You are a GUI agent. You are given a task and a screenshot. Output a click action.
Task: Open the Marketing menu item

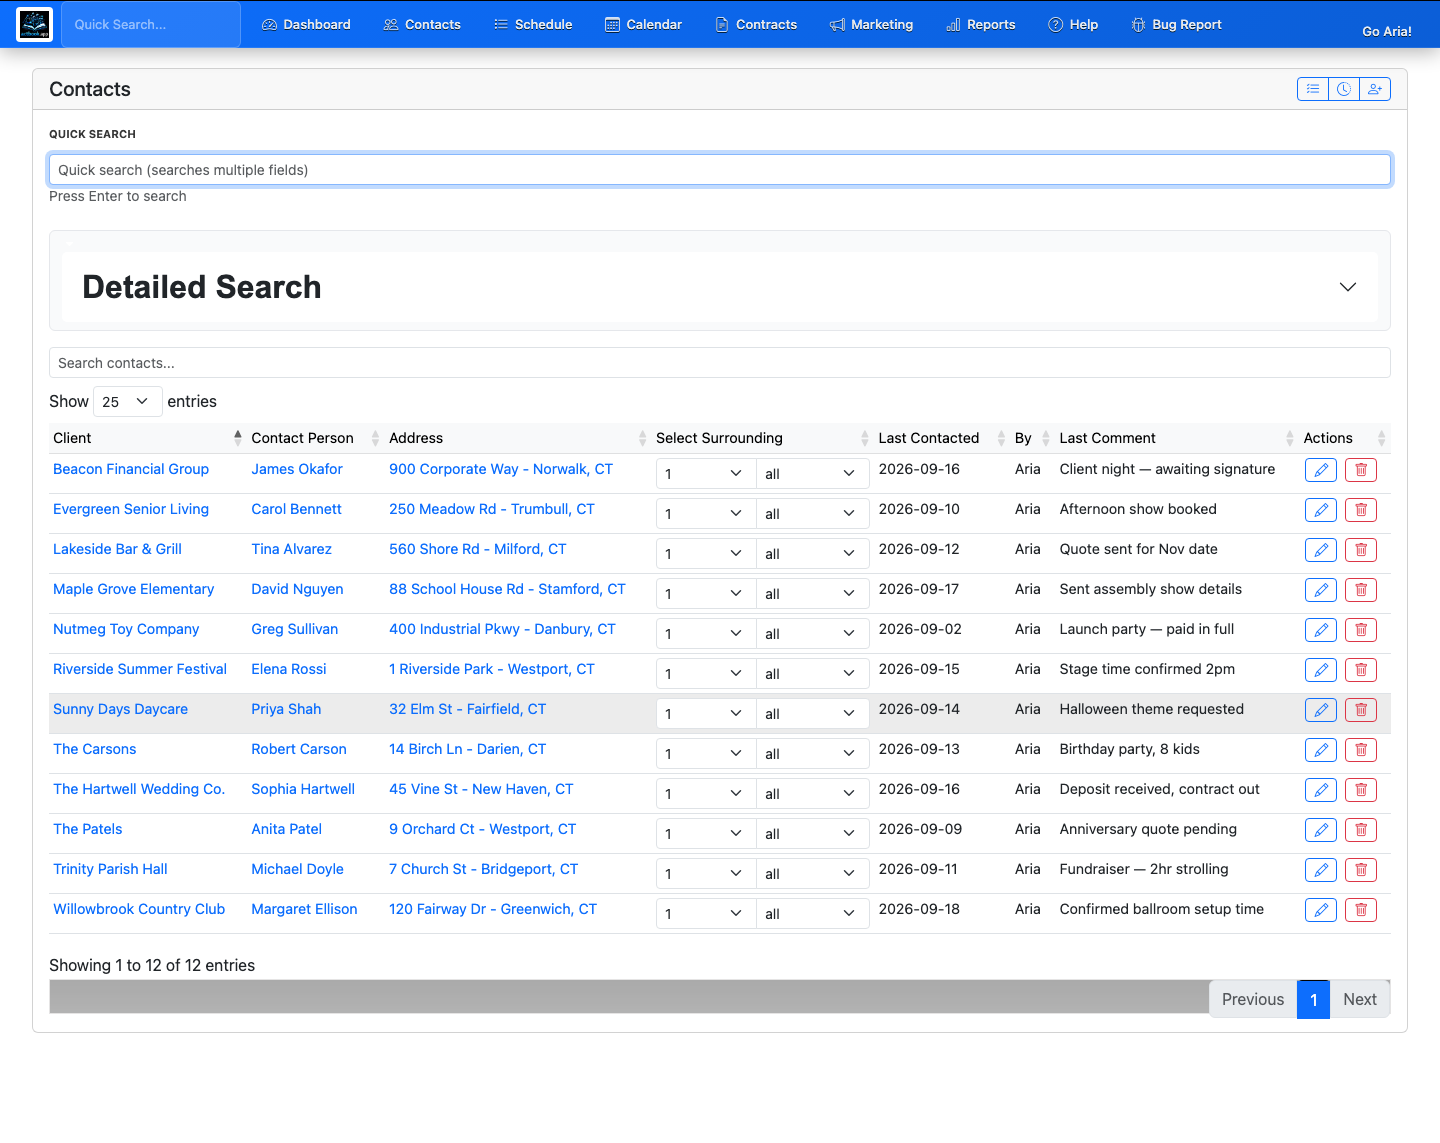[x=871, y=24]
